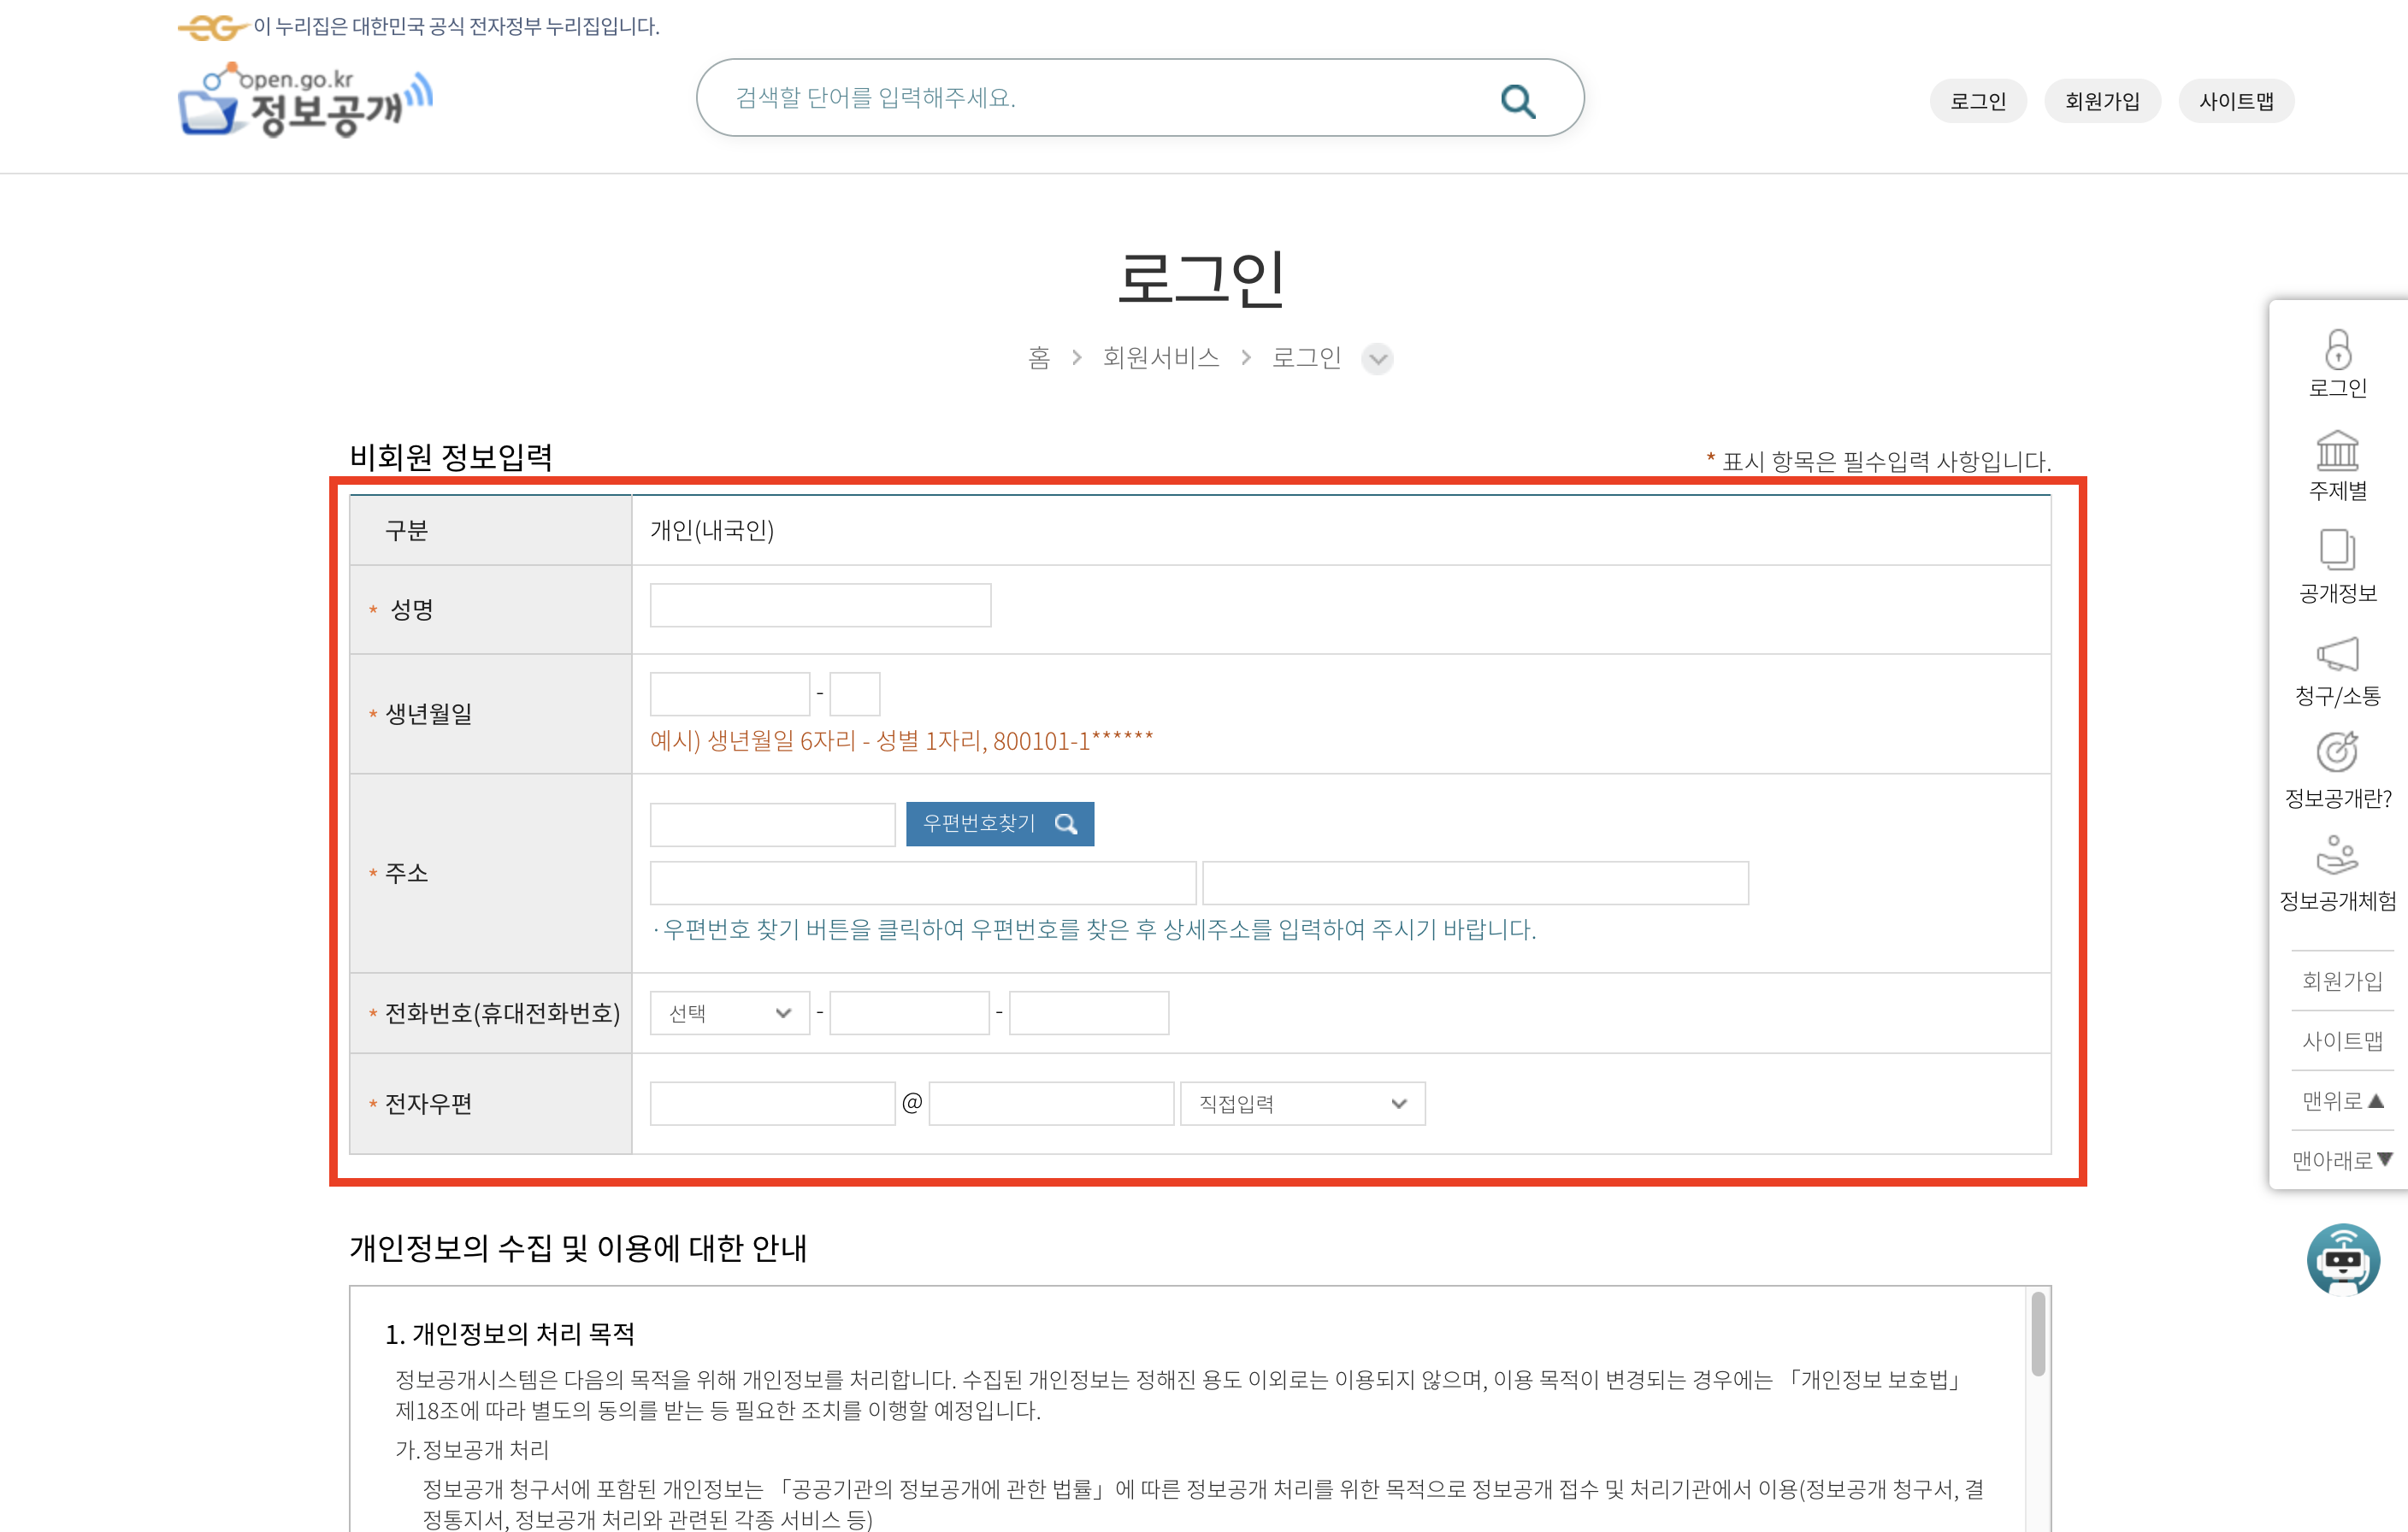
Task: Click the 회원서비스 breadcrumb link
Action: [x=1160, y=358]
